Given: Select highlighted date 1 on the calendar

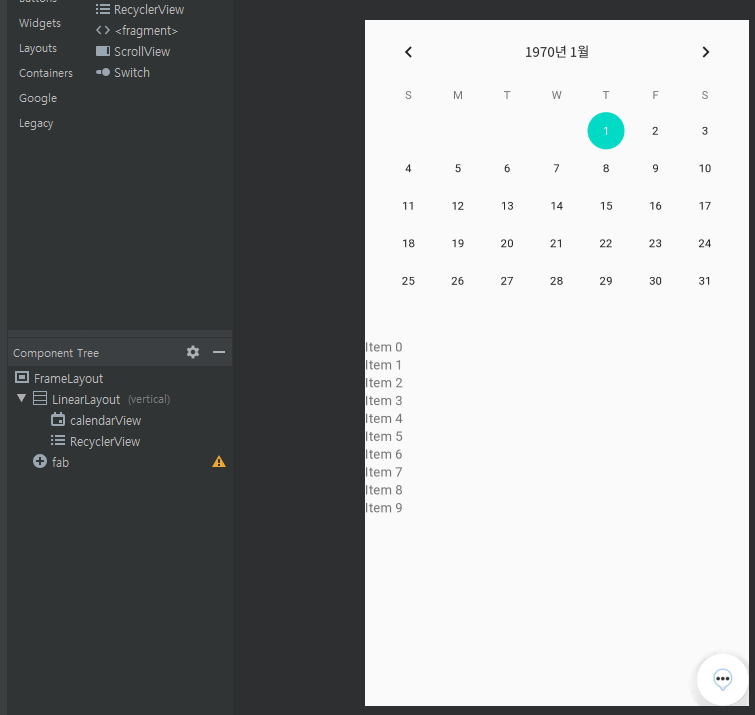Looking at the screenshot, I should [x=606, y=130].
